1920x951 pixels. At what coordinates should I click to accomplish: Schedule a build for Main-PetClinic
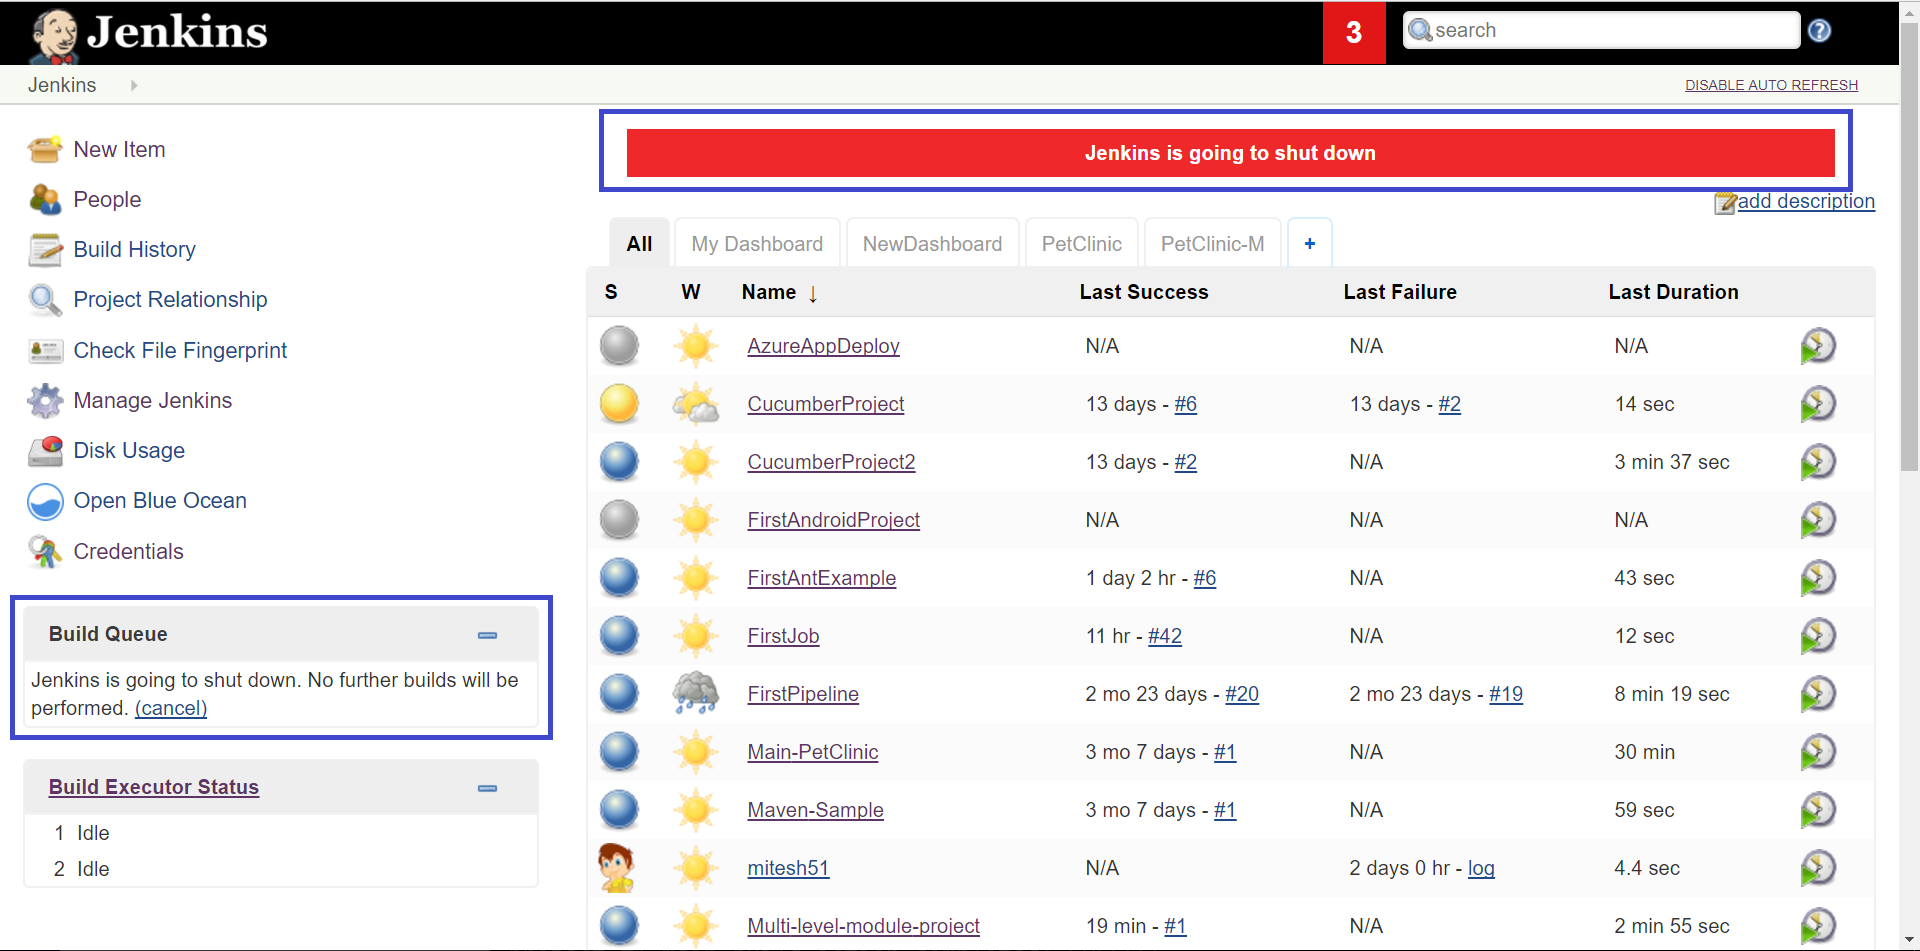tap(1818, 752)
